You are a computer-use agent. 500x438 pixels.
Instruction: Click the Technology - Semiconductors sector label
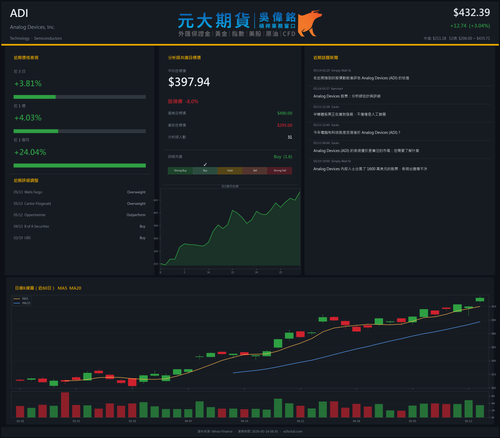coord(36,38)
